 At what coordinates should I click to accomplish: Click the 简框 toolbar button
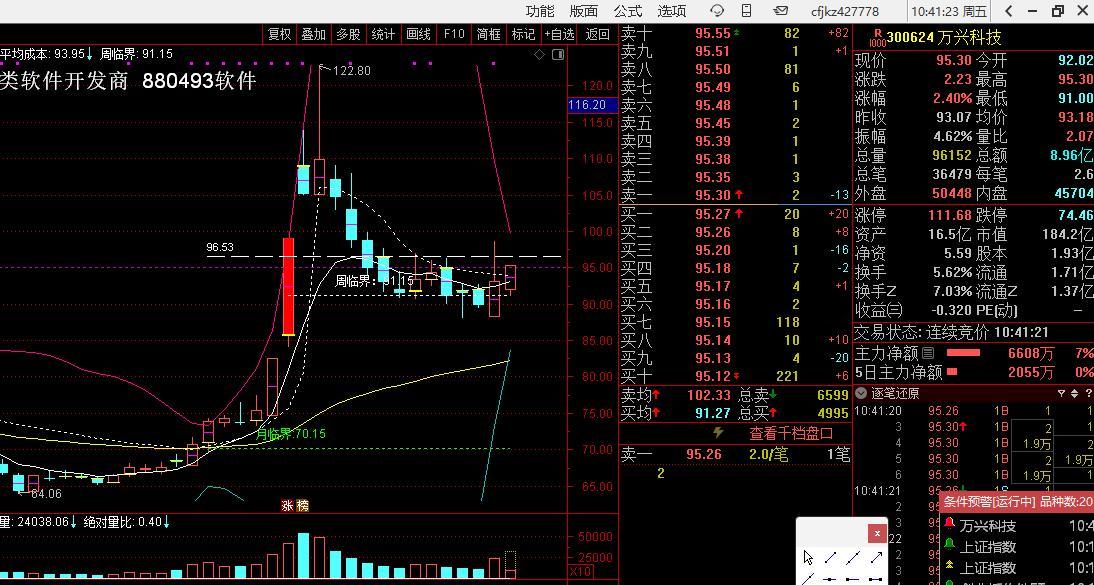(x=489, y=34)
